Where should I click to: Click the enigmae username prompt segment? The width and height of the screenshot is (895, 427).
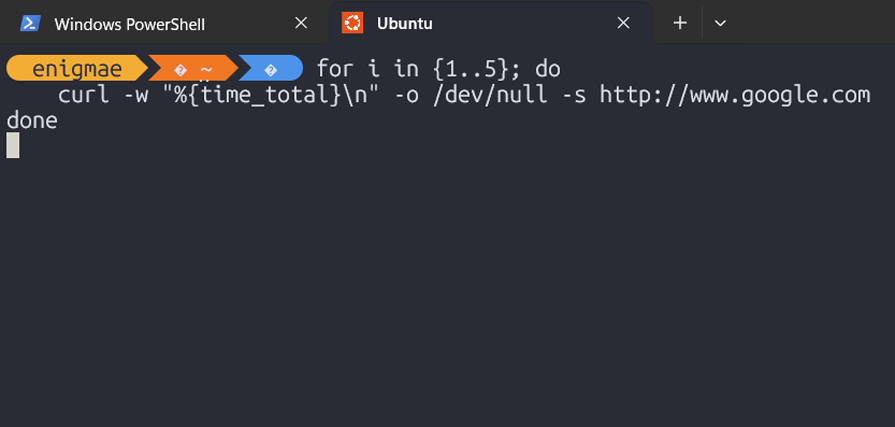[x=77, y=69]
